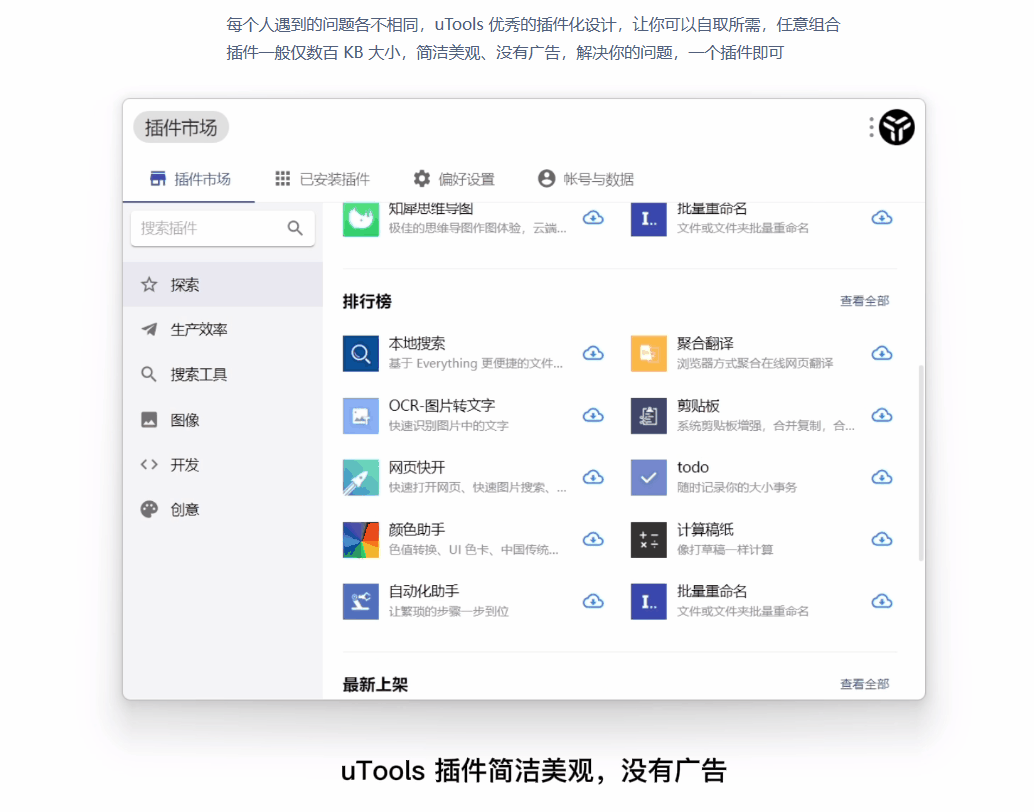Screen dimensions: 1034x812
Task: Download the 本地搜索 plugin
Action: [x=593, y=354]
